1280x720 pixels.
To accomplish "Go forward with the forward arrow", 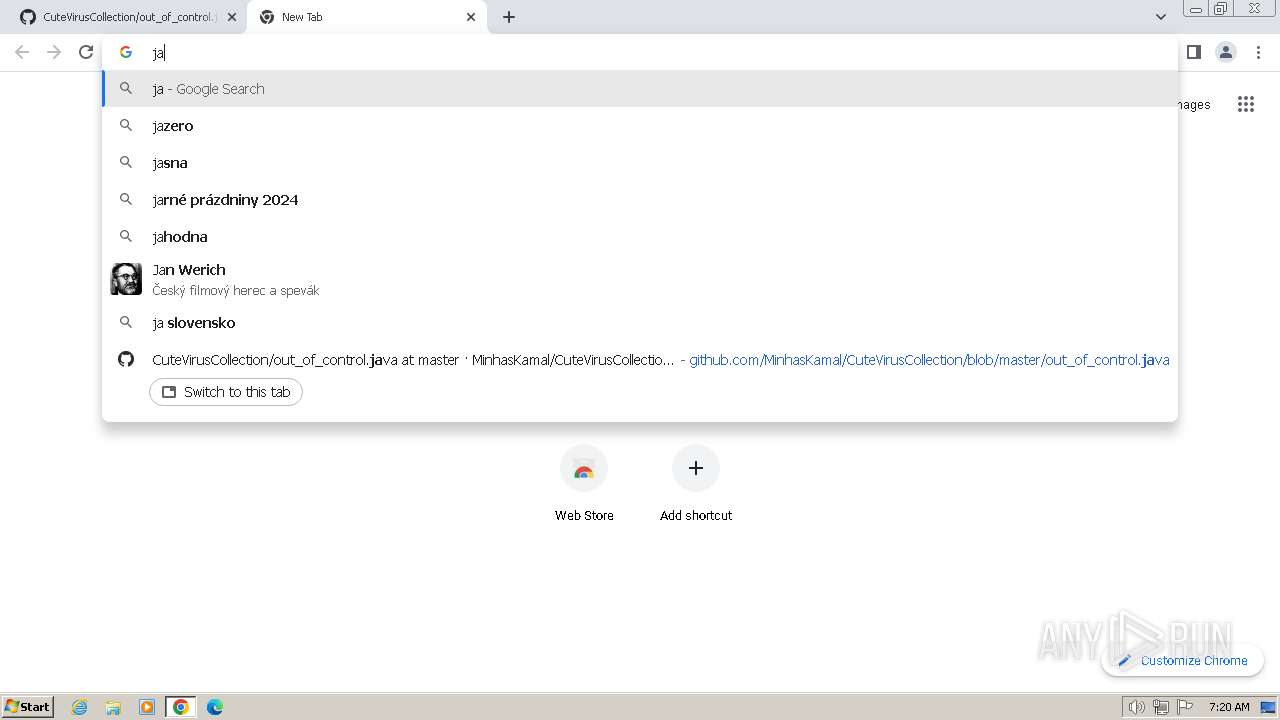I will pyautogui.click(x=54, y=52).
